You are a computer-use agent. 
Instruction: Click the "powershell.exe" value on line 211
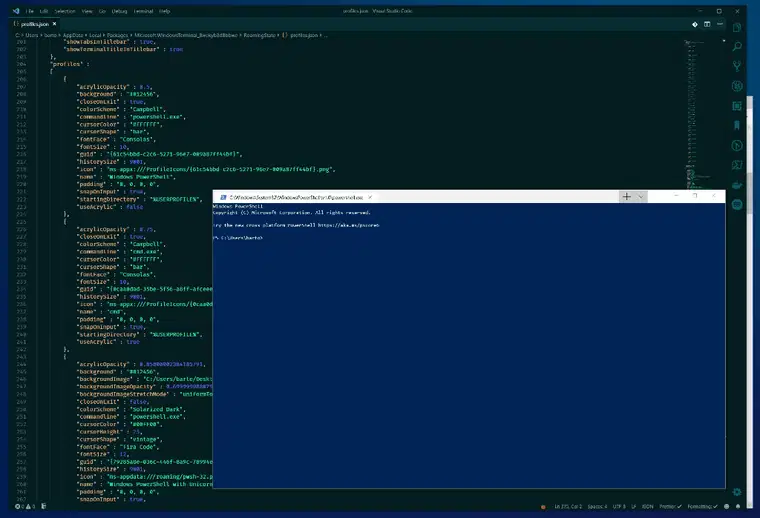[155, 117]
